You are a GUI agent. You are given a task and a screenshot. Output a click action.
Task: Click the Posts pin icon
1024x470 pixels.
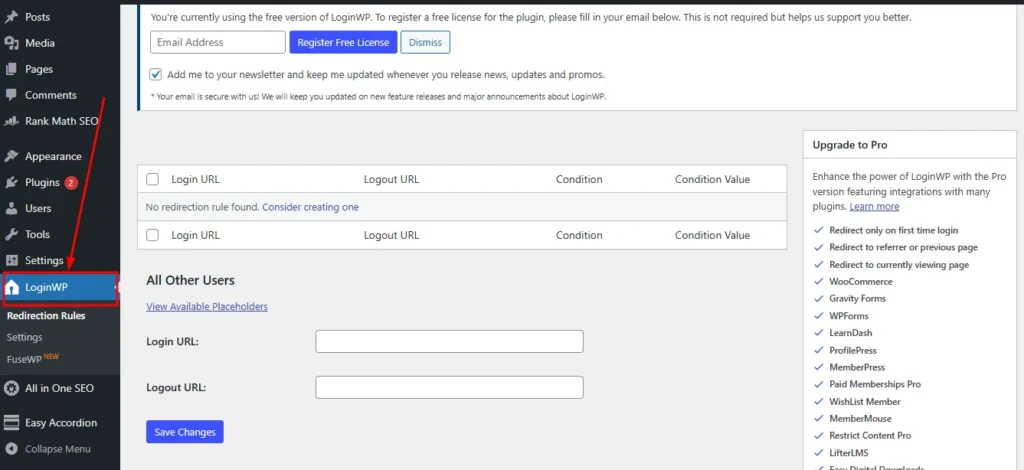click(x=11, y=17)
